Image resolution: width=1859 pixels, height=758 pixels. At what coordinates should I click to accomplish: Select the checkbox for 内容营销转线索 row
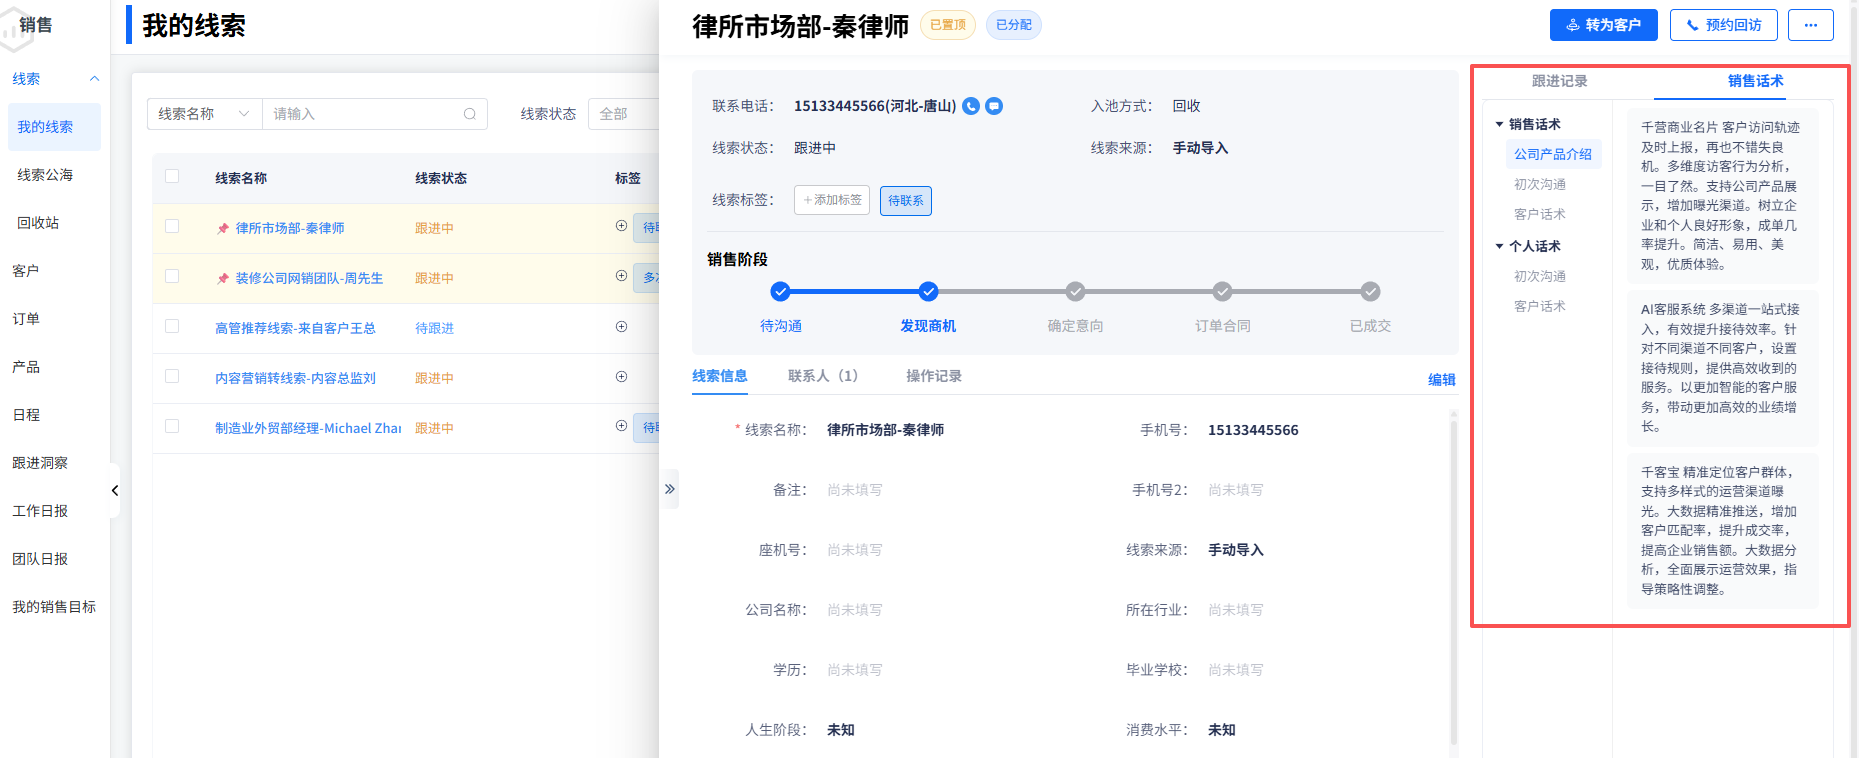point(172,377)
